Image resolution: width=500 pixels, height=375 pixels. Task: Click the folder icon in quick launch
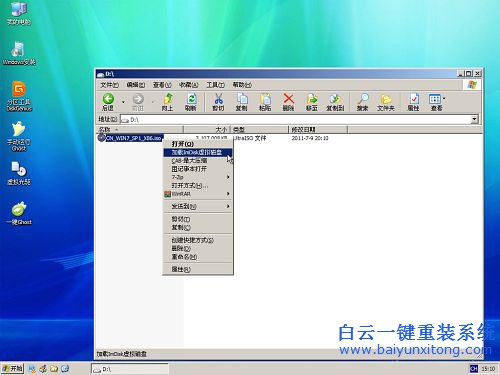(x=54, y=368)
